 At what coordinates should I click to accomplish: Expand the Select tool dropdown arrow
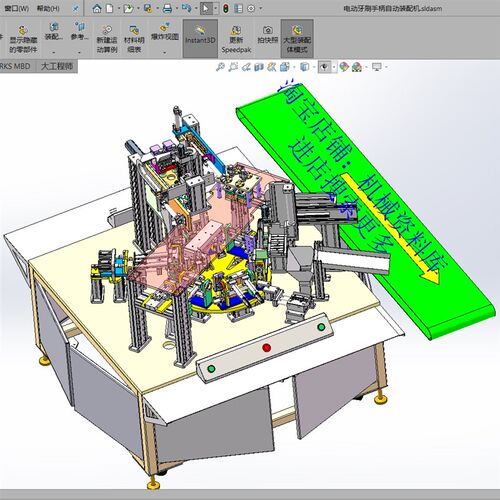tap(216, 8)
